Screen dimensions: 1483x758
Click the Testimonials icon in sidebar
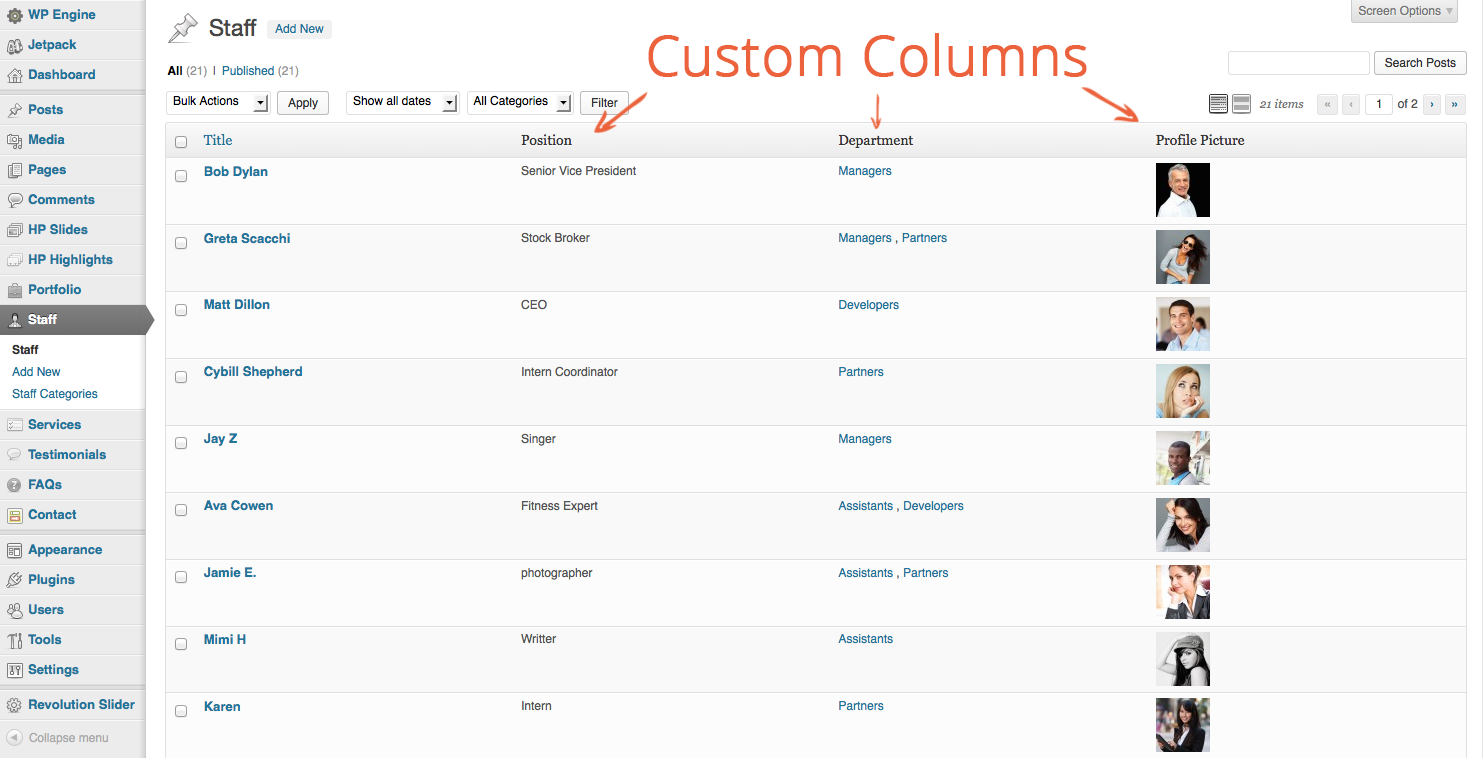(14, 455)
